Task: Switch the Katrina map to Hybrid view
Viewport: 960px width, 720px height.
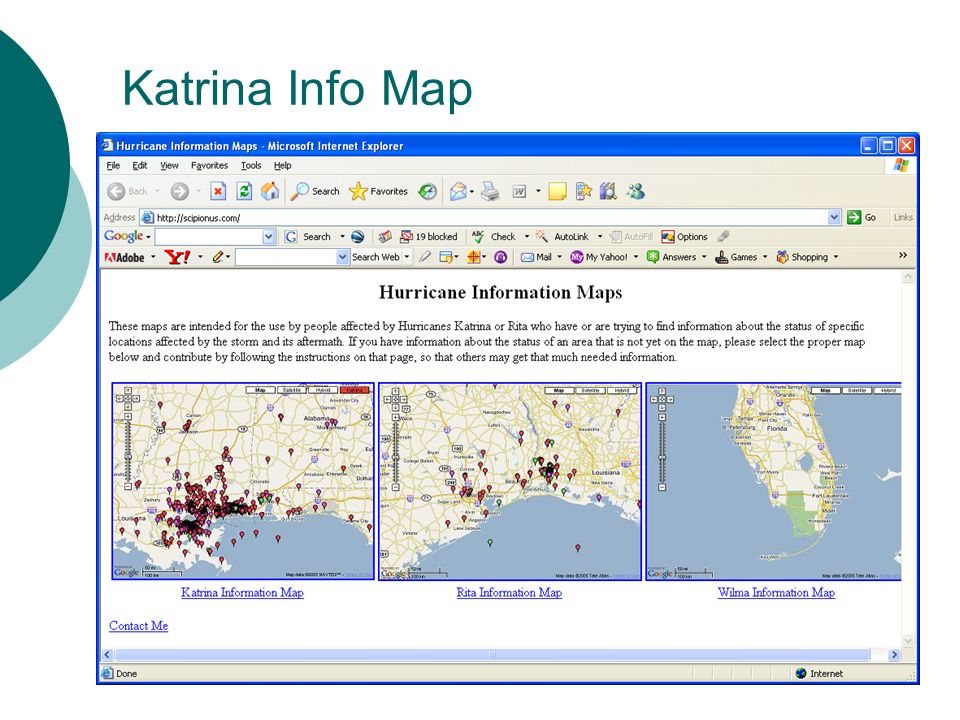Action: tap(323, 390)
